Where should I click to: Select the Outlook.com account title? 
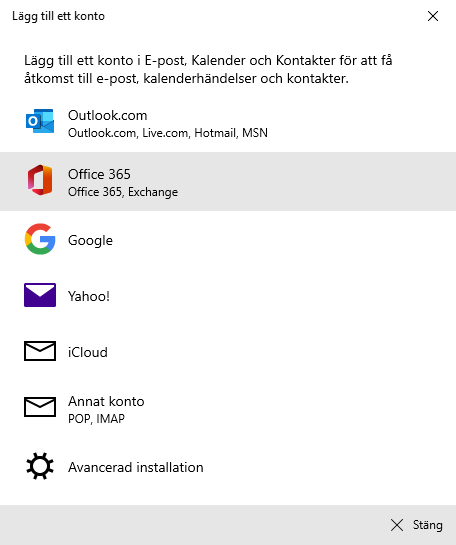pos(108,115)
